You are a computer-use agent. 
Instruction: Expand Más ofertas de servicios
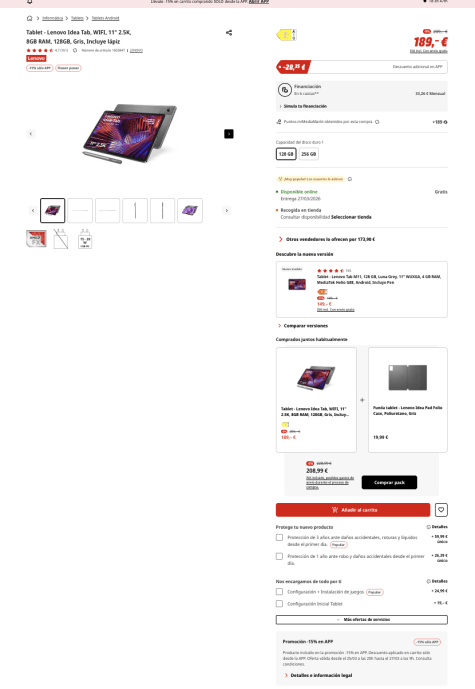(362, 620)
